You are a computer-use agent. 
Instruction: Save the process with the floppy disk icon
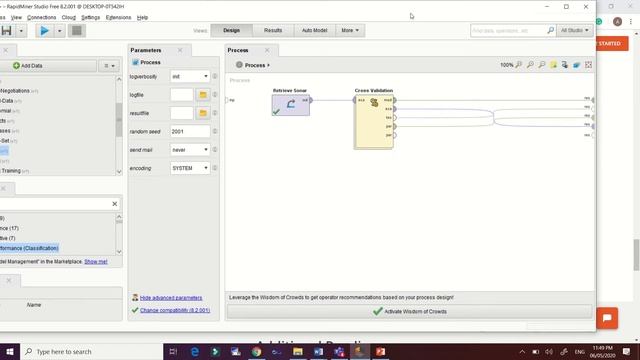point(7,31)
